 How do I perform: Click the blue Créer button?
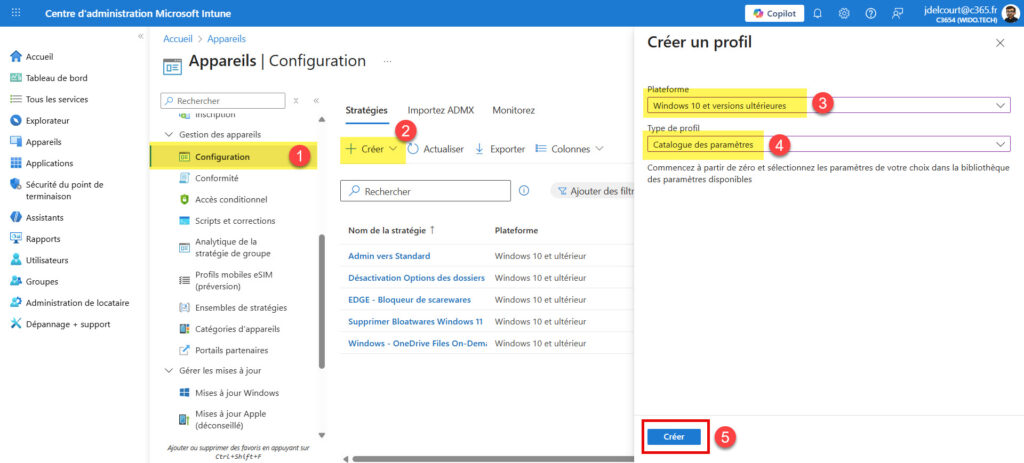[x=674, y=437]
